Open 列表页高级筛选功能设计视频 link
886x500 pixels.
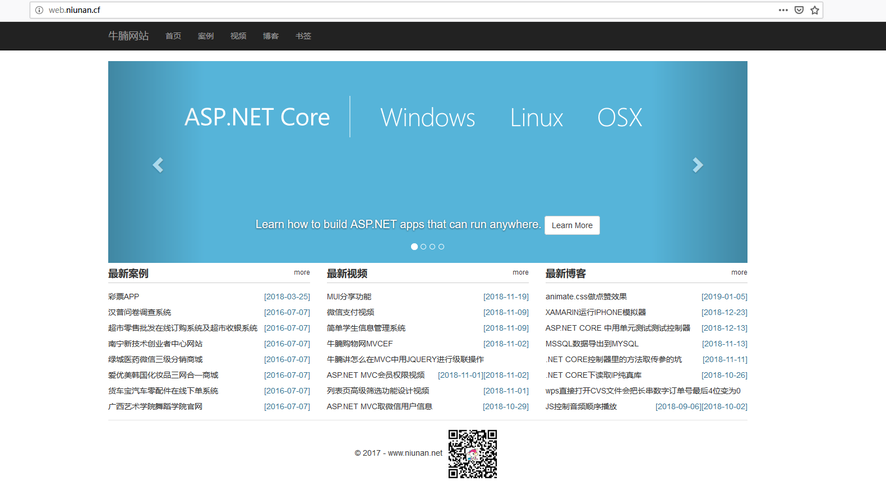pyautogui.click(x=378, y=391)
